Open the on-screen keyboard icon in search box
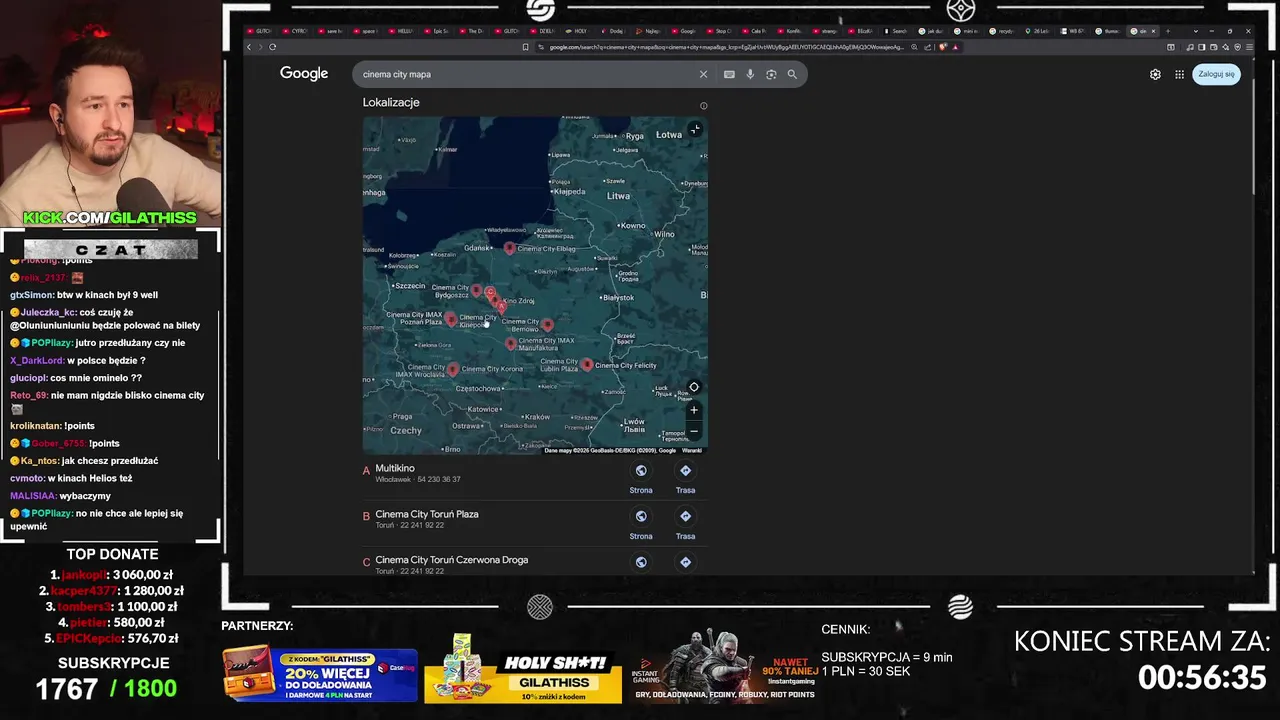Screen dimensions: 1280x720 [729, 74]
